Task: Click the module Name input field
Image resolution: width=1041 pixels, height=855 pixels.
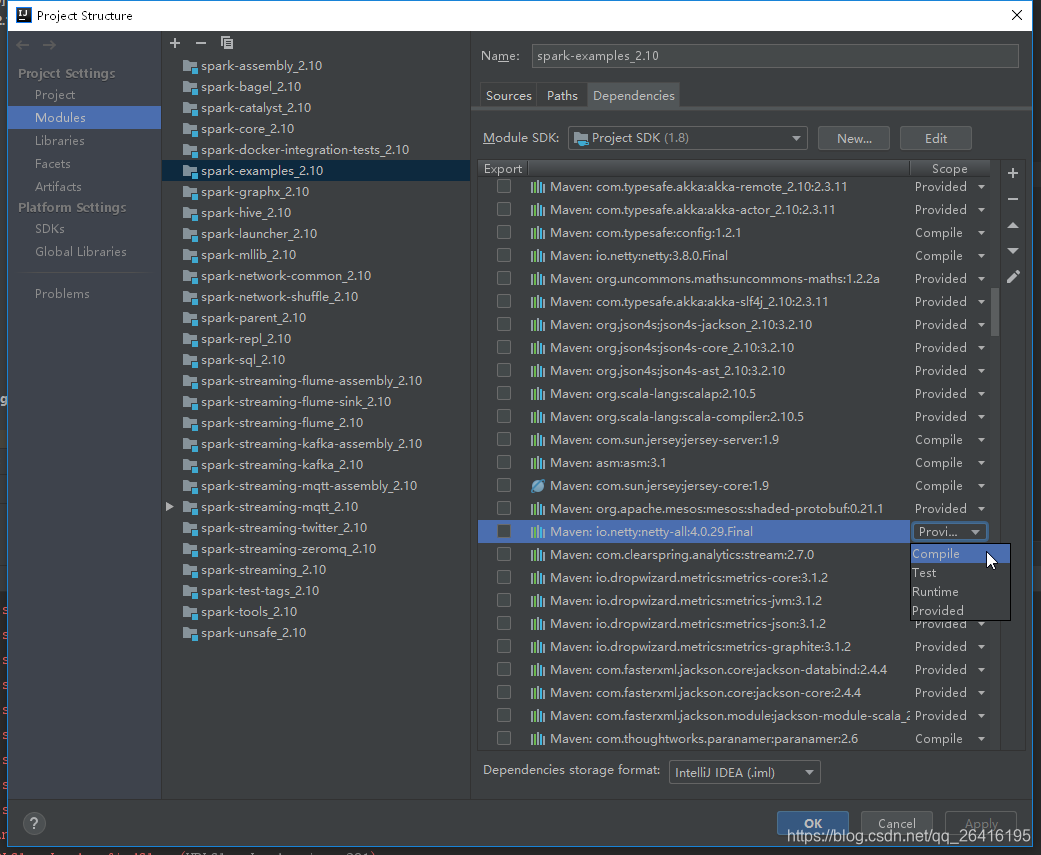Action: (775, 56)
